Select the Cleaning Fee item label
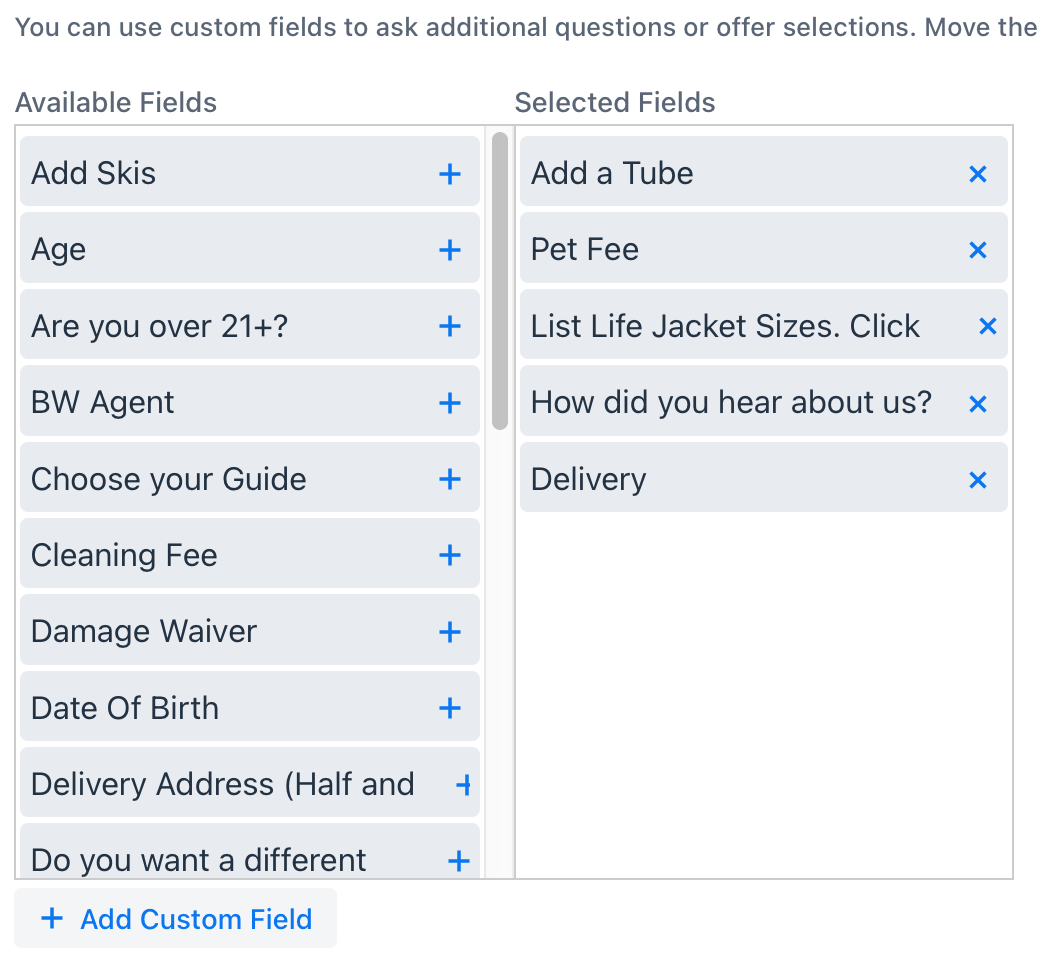 (x=124, y=555)
